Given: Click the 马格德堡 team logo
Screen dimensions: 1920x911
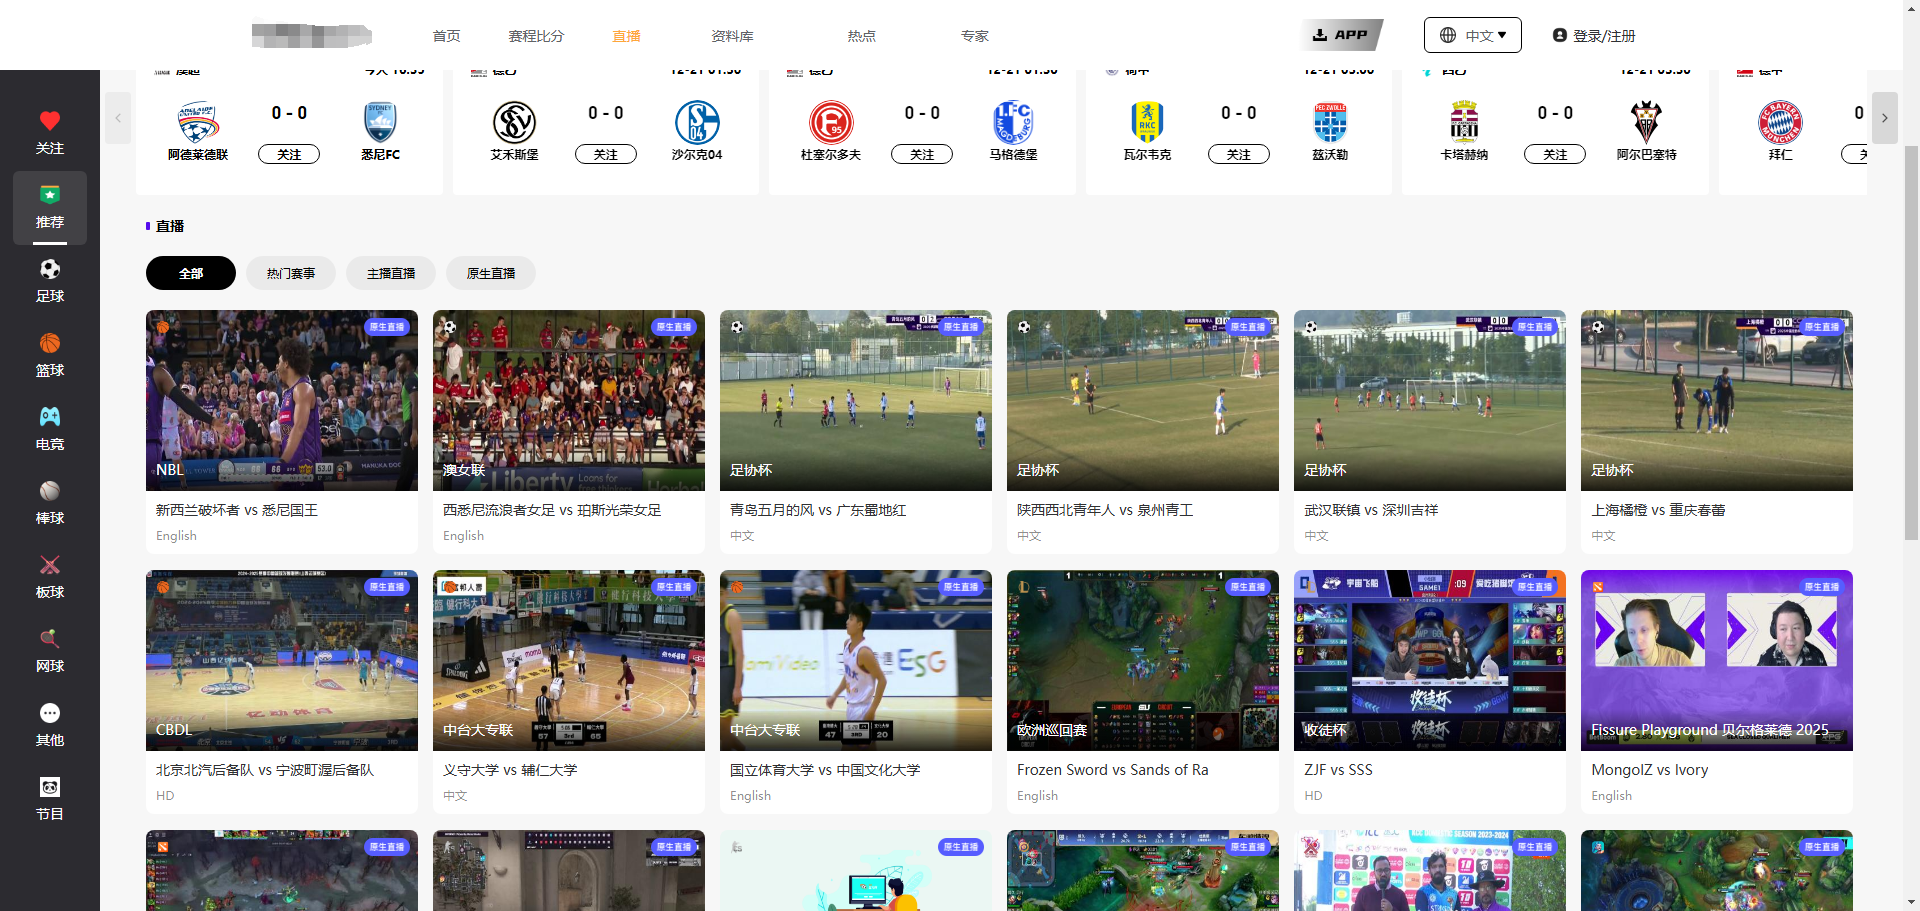Looking at the screenshot, I should pos(1013,122).
